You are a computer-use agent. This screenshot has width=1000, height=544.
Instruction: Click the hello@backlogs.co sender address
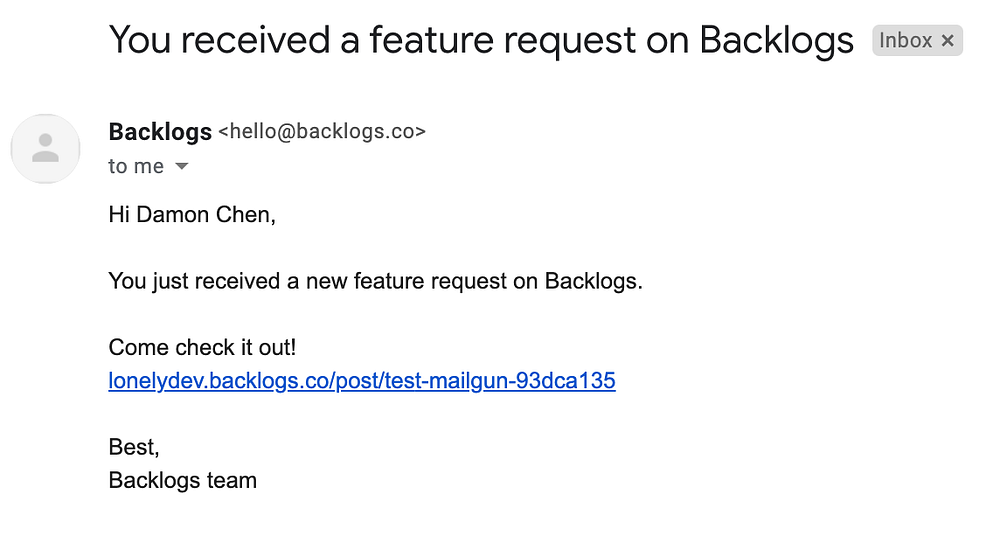(322, 132)
